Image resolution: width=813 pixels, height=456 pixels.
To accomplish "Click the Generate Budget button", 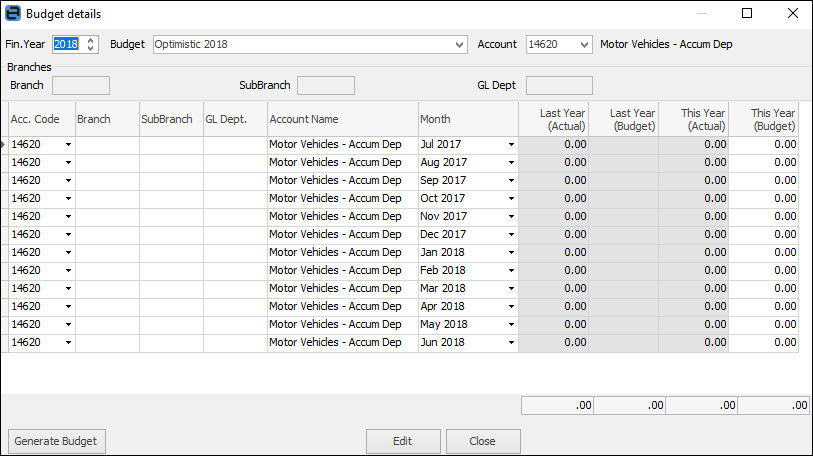I will [x=57, y=441].
